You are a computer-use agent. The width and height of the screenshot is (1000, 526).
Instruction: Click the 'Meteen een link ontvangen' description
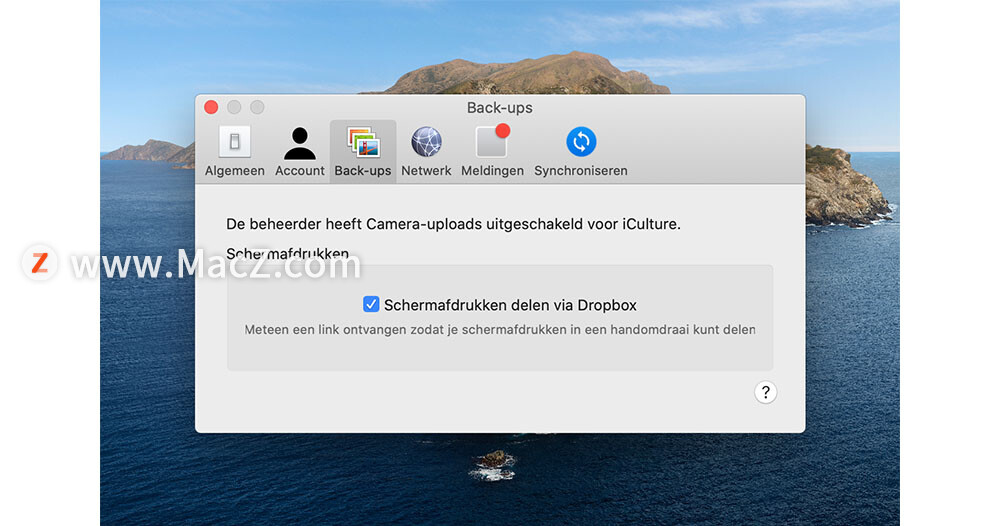(500, 330)
